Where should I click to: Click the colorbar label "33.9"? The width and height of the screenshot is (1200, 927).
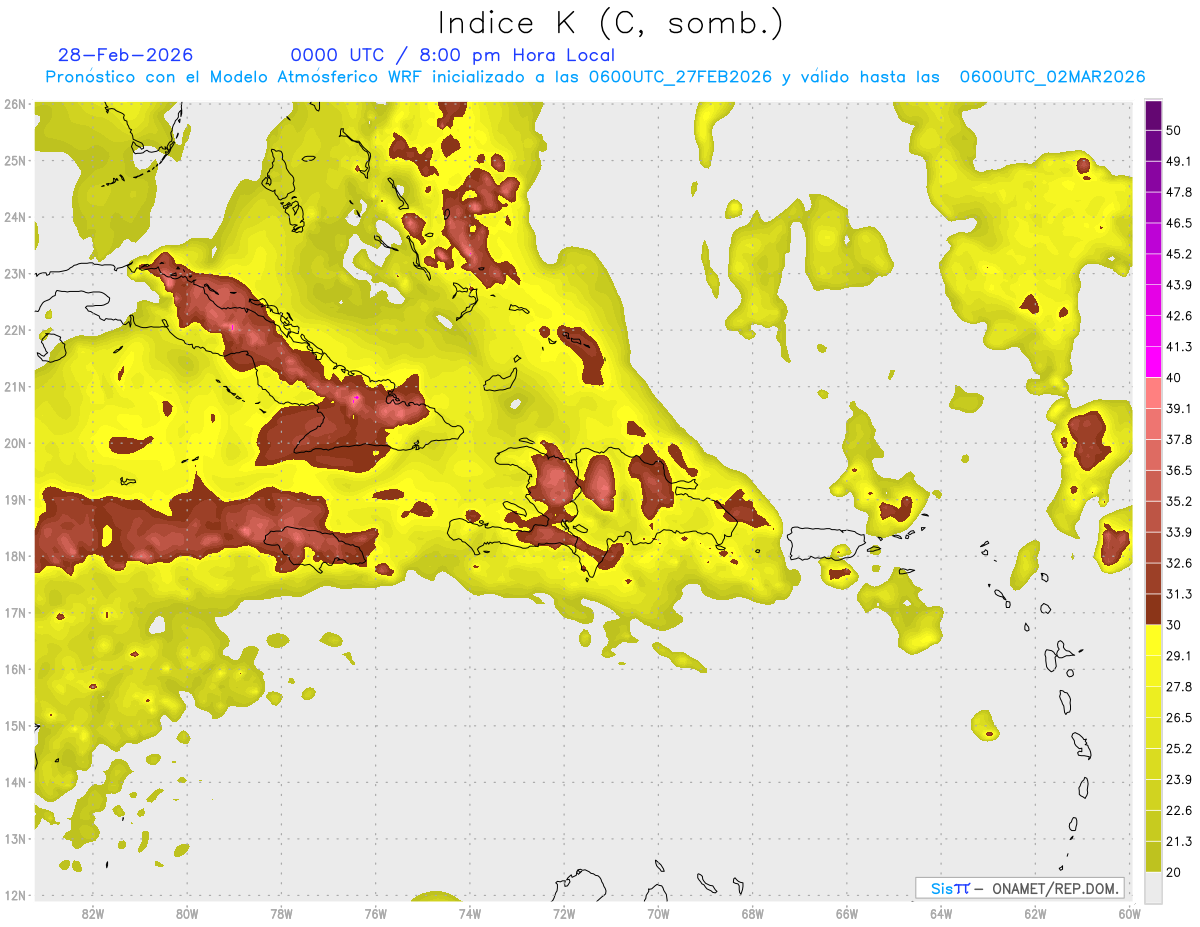(1179, 532)
